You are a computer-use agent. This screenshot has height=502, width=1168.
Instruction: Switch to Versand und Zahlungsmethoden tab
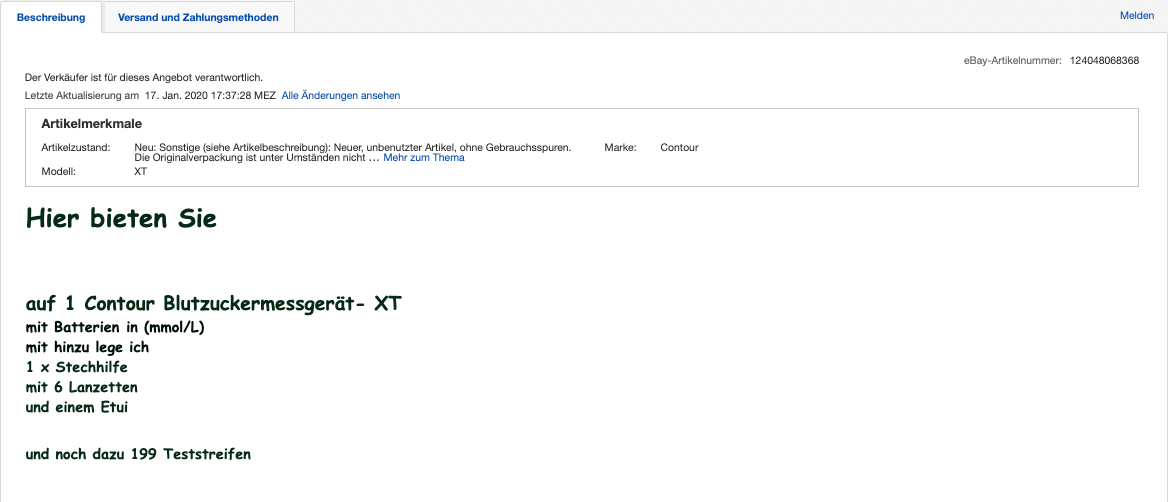click(198, 17)
